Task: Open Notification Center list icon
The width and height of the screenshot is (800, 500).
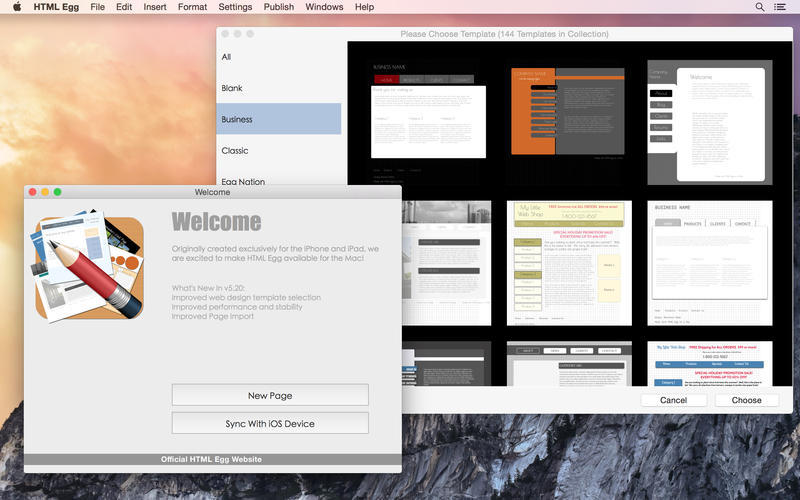Action: pyautogui.click(x=781, y=7)
